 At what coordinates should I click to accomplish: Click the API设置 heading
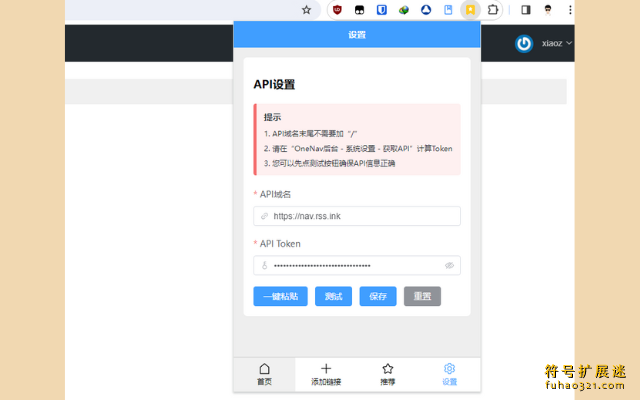point(274,84)
